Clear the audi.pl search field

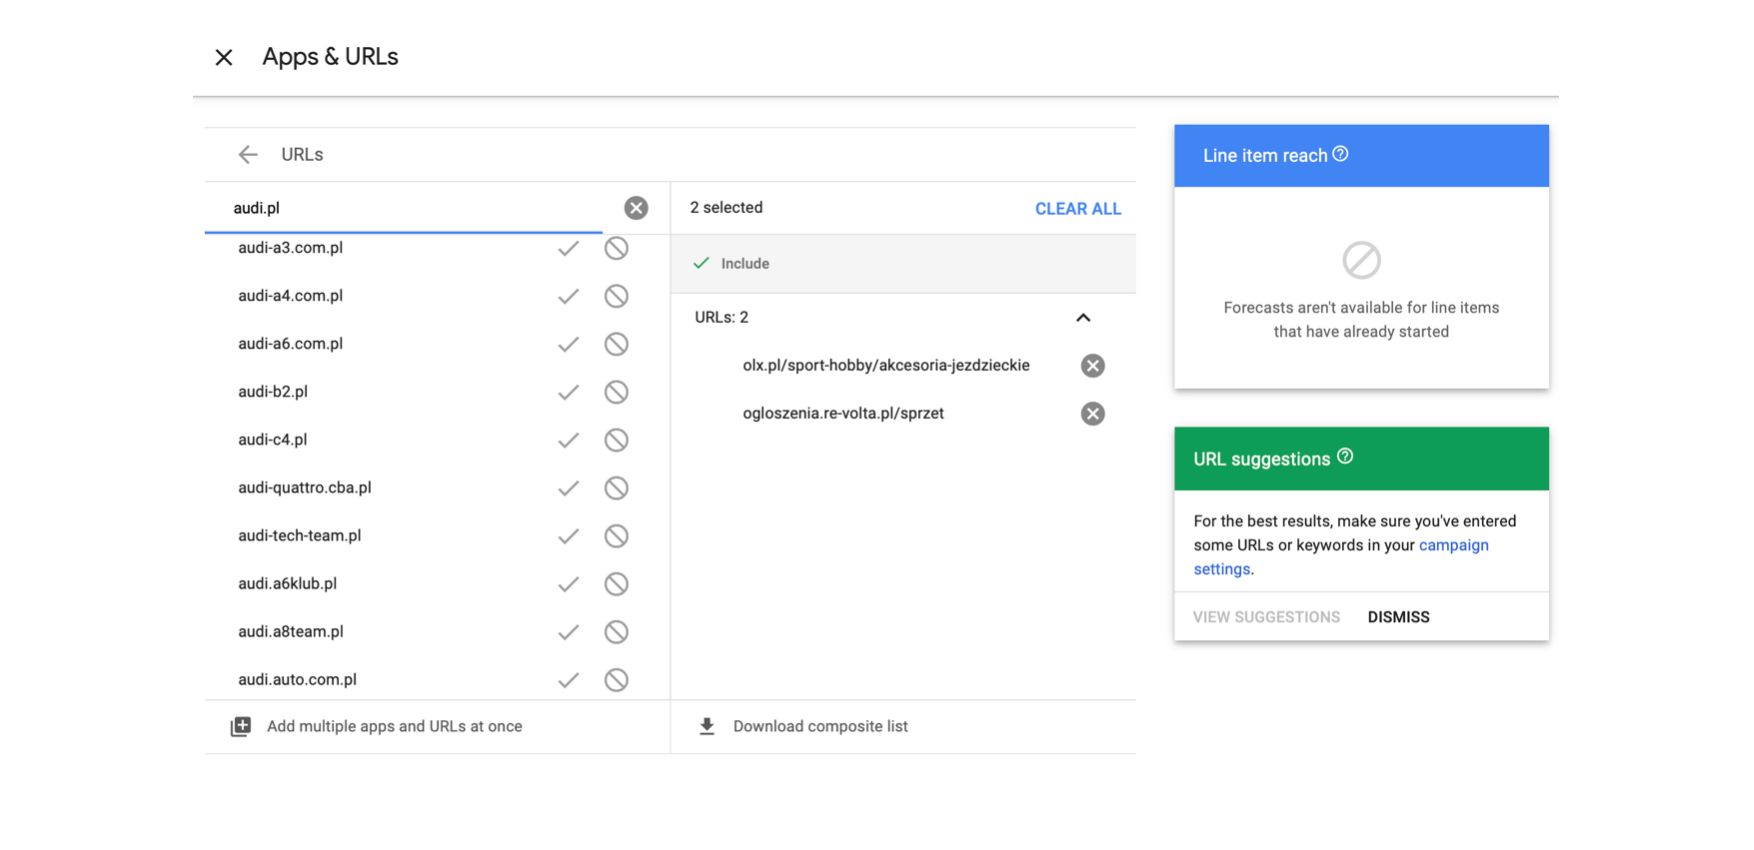tap(636, 208)
